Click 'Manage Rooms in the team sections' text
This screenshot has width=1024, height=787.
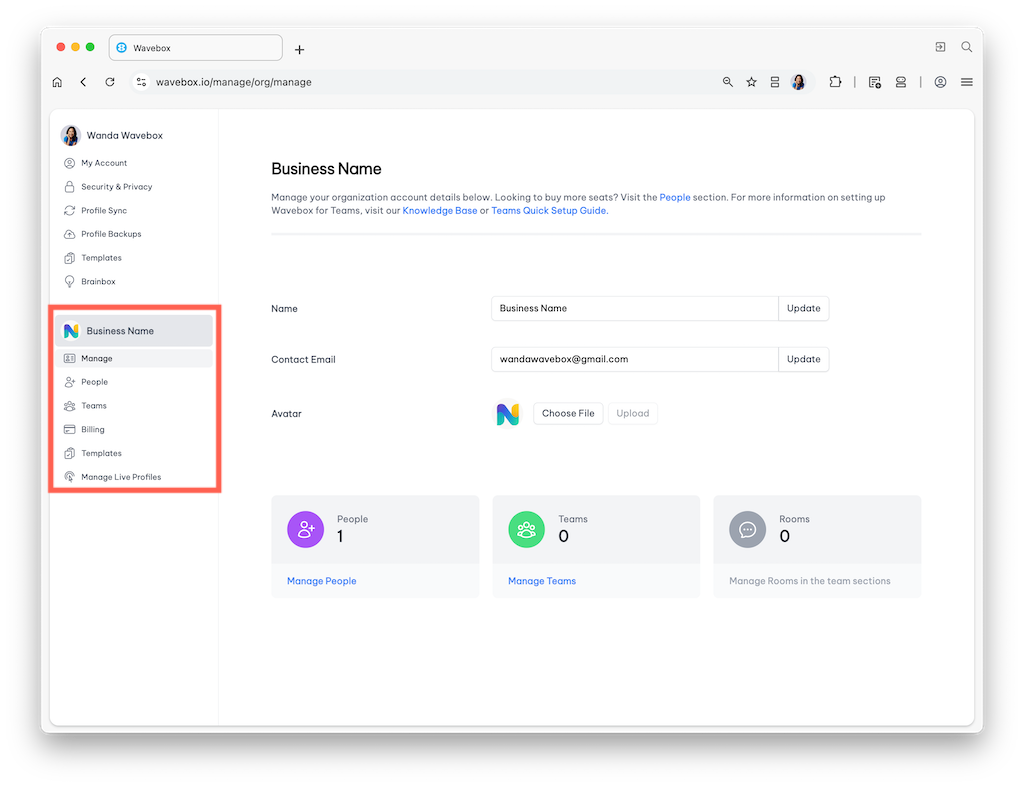(x=810, y=581)
